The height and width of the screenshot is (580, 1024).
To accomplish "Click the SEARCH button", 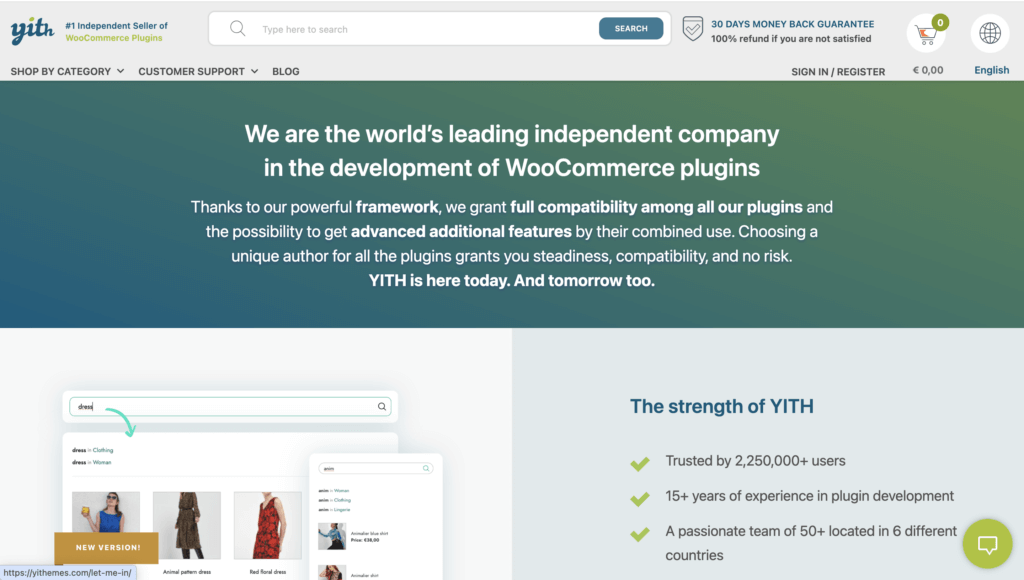I will point(631,29).
